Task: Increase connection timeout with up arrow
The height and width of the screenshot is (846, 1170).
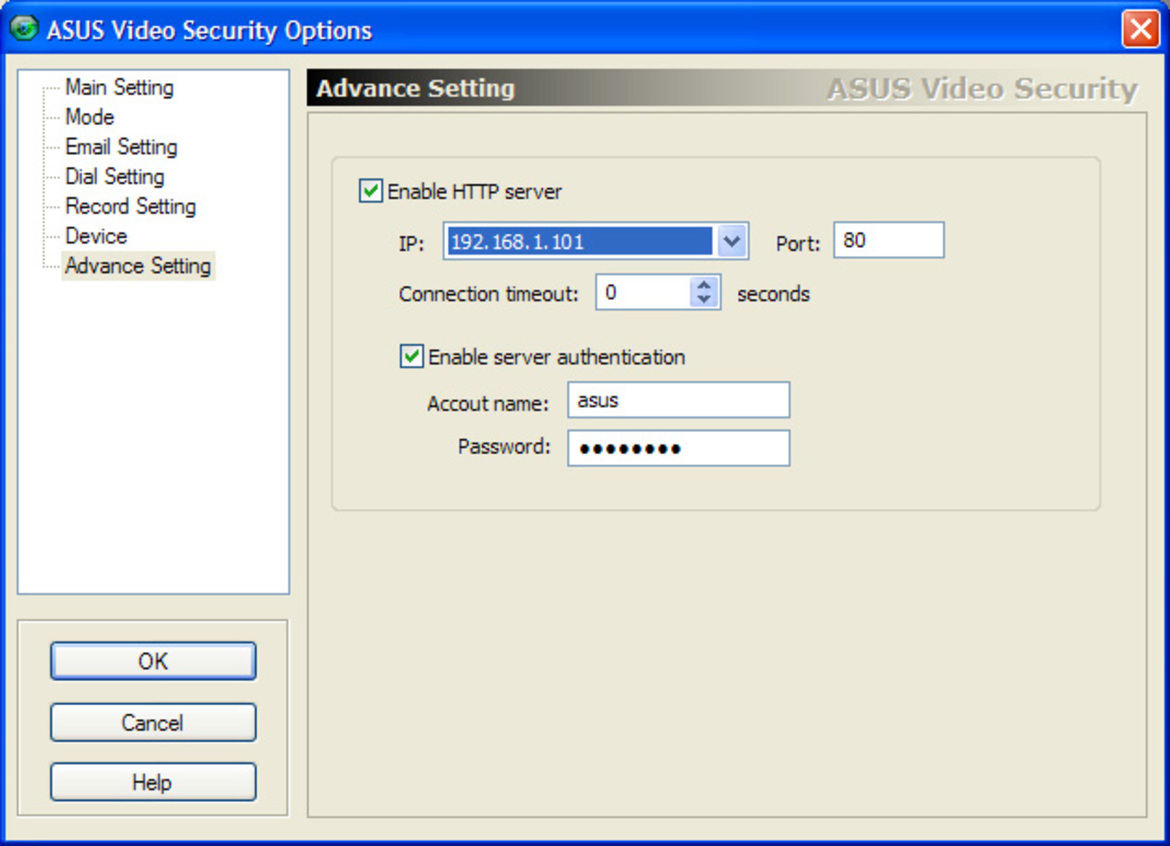Action: coord(704,284)
